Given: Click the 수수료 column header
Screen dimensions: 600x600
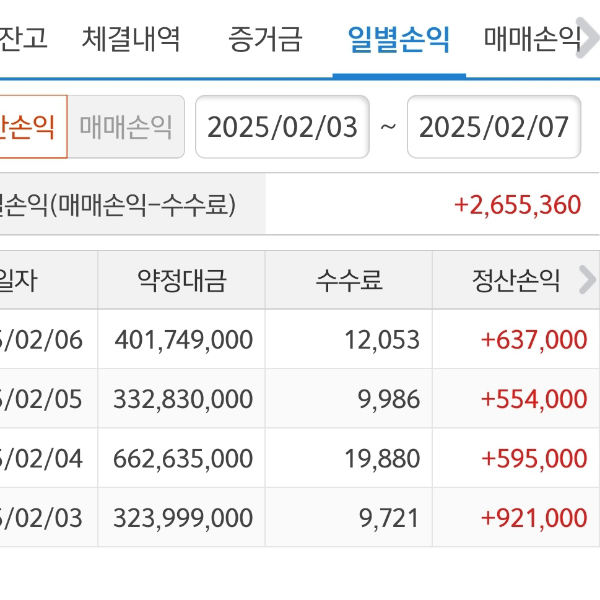Looking at the screenshot, I should [348, 281].
